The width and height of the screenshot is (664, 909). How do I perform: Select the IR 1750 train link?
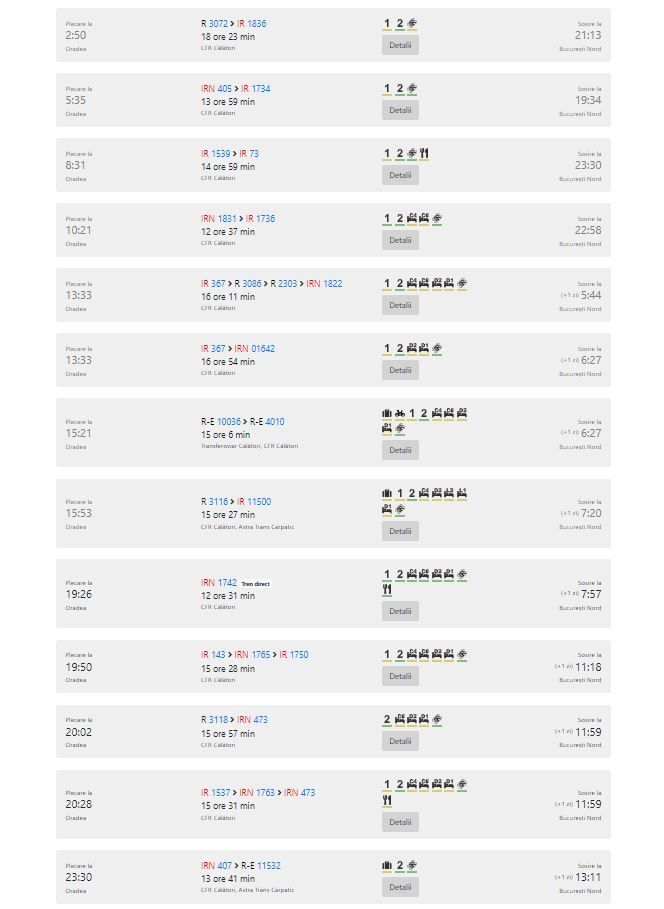tap(294, 655)
